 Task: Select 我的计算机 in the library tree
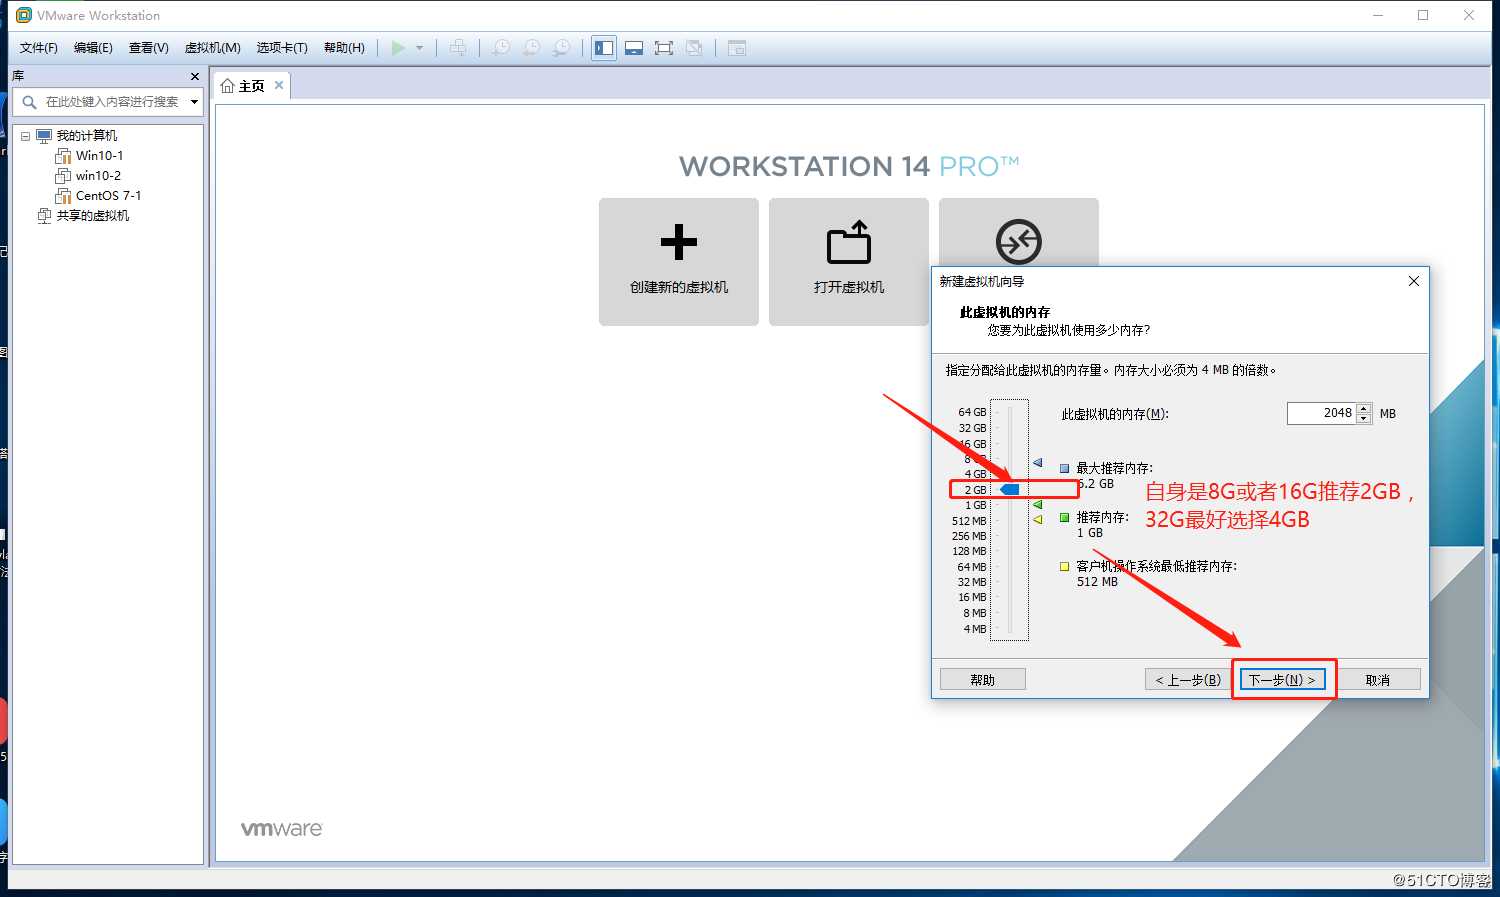(x=86, y=136)
